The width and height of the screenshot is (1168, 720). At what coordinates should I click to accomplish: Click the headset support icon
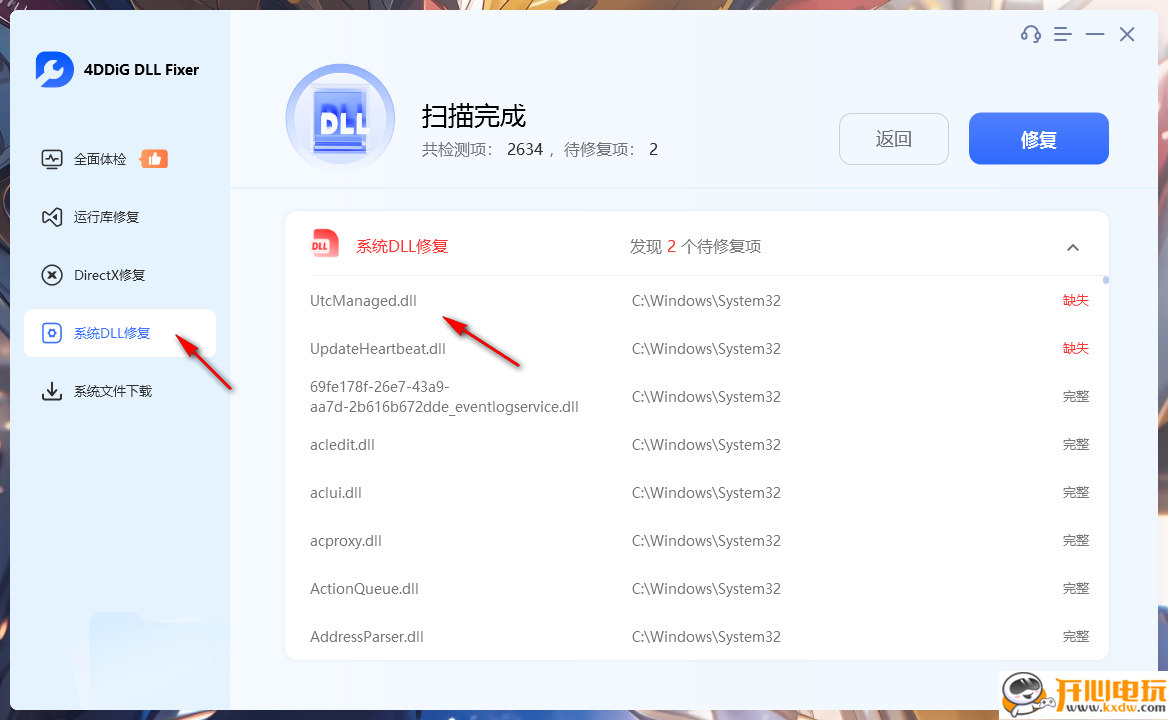point(1030,33)
